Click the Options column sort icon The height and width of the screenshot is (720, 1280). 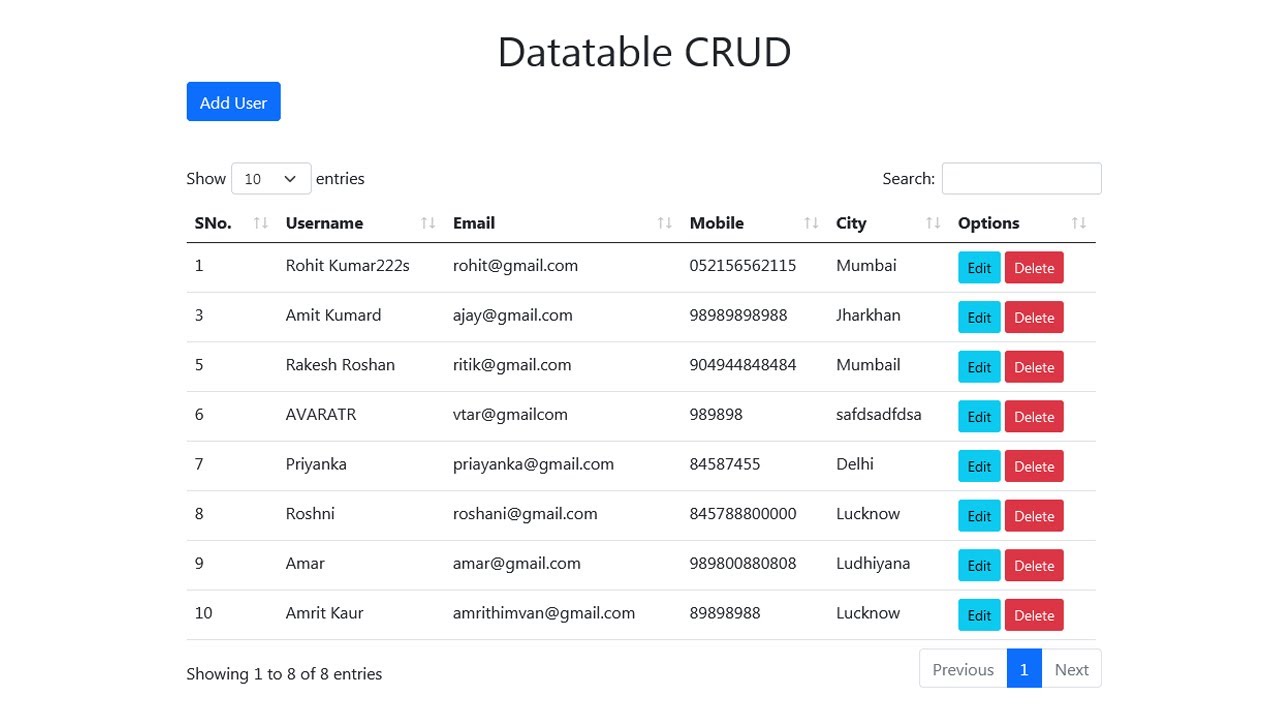pyautogui.click(x=1078, y=223)
